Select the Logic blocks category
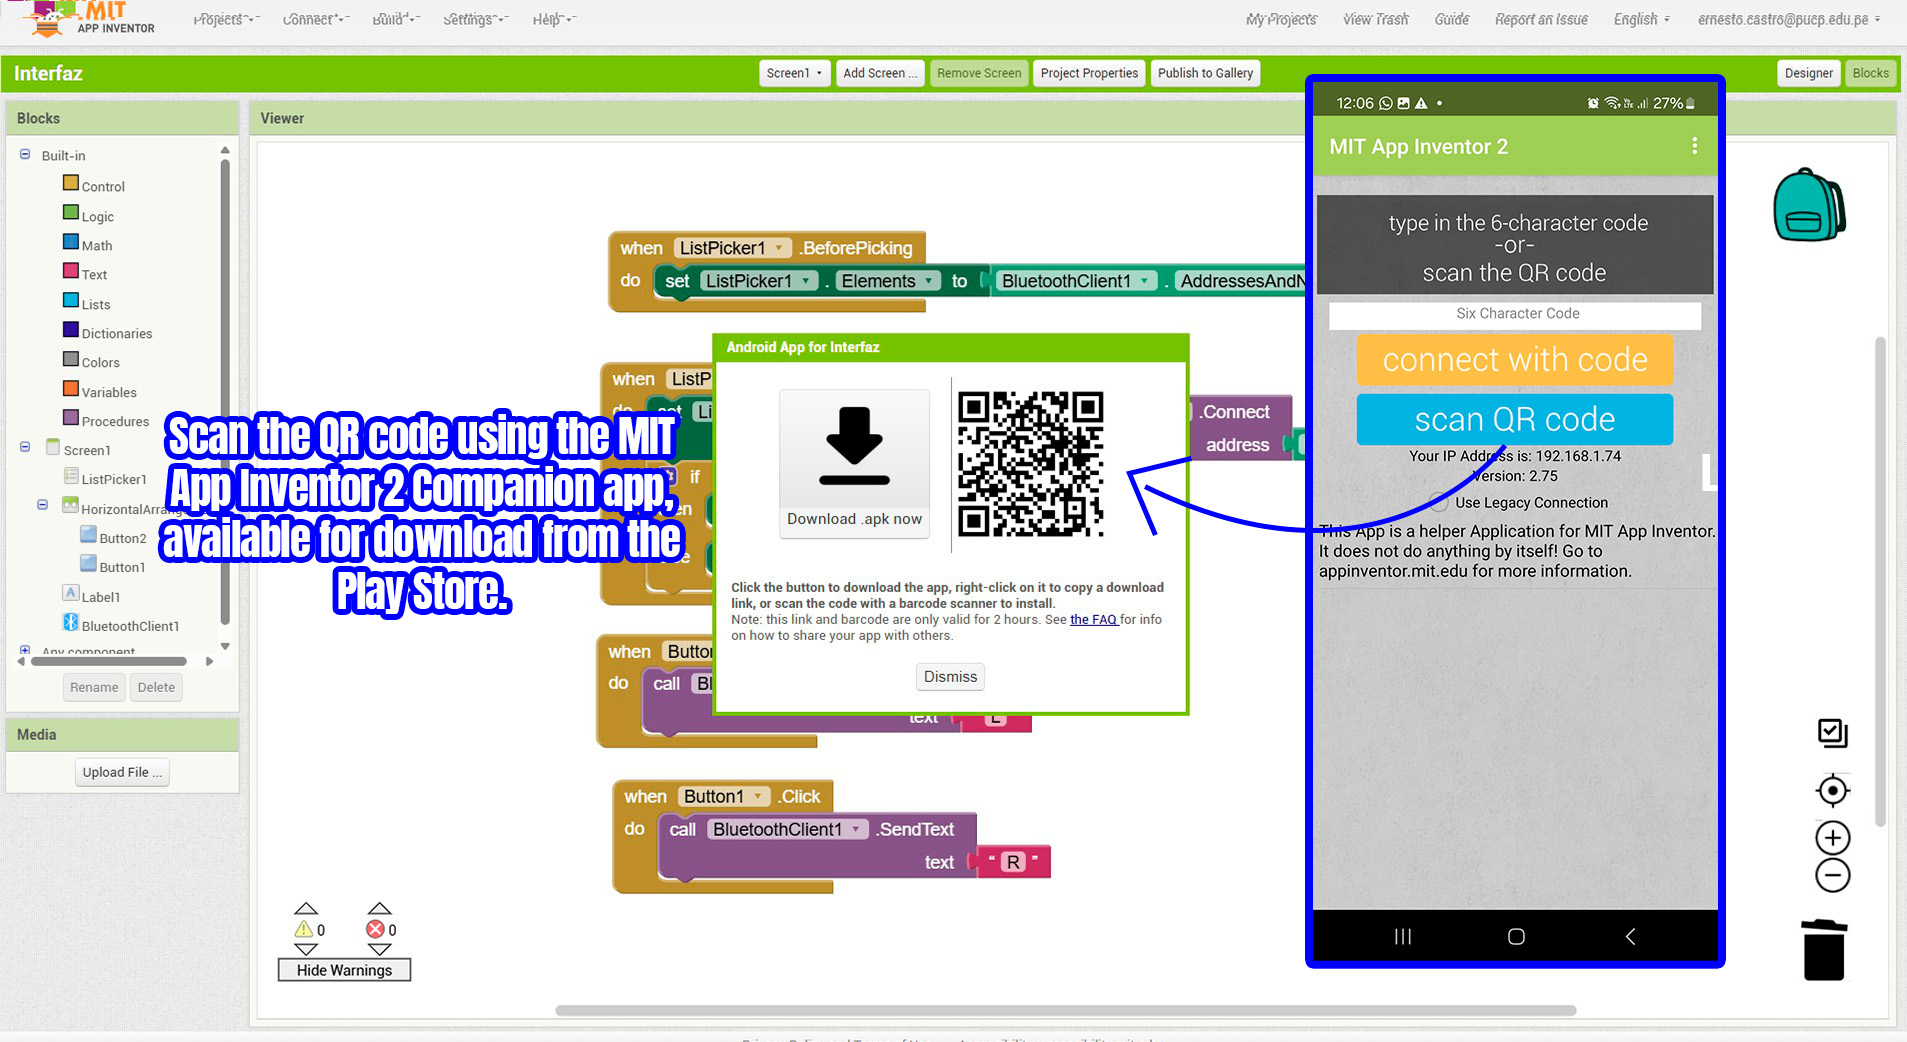This screenshot has height=1042, width=1907. [89, 215]
